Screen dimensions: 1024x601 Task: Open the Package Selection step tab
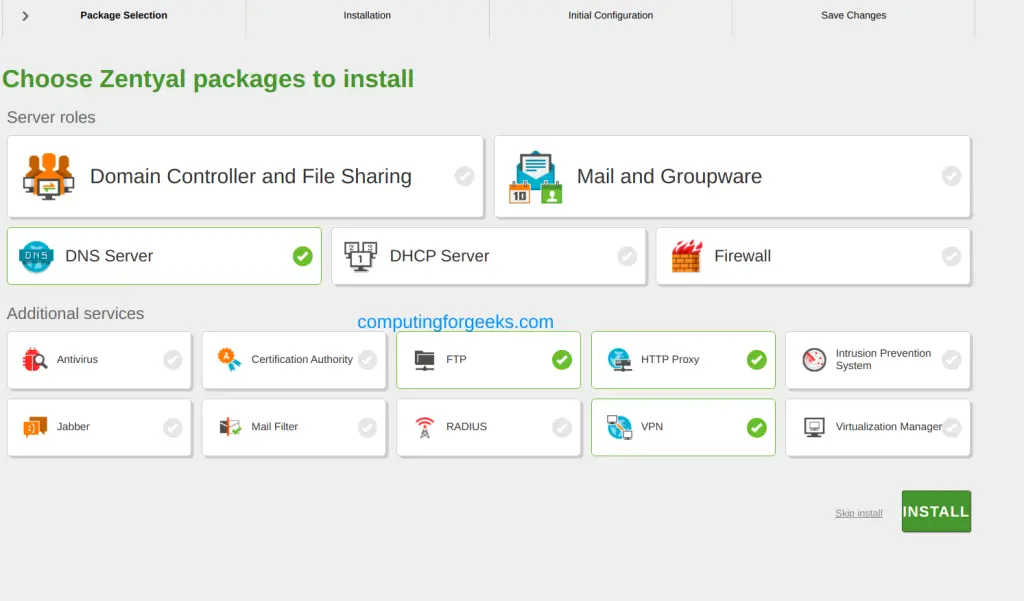point(123,15)
